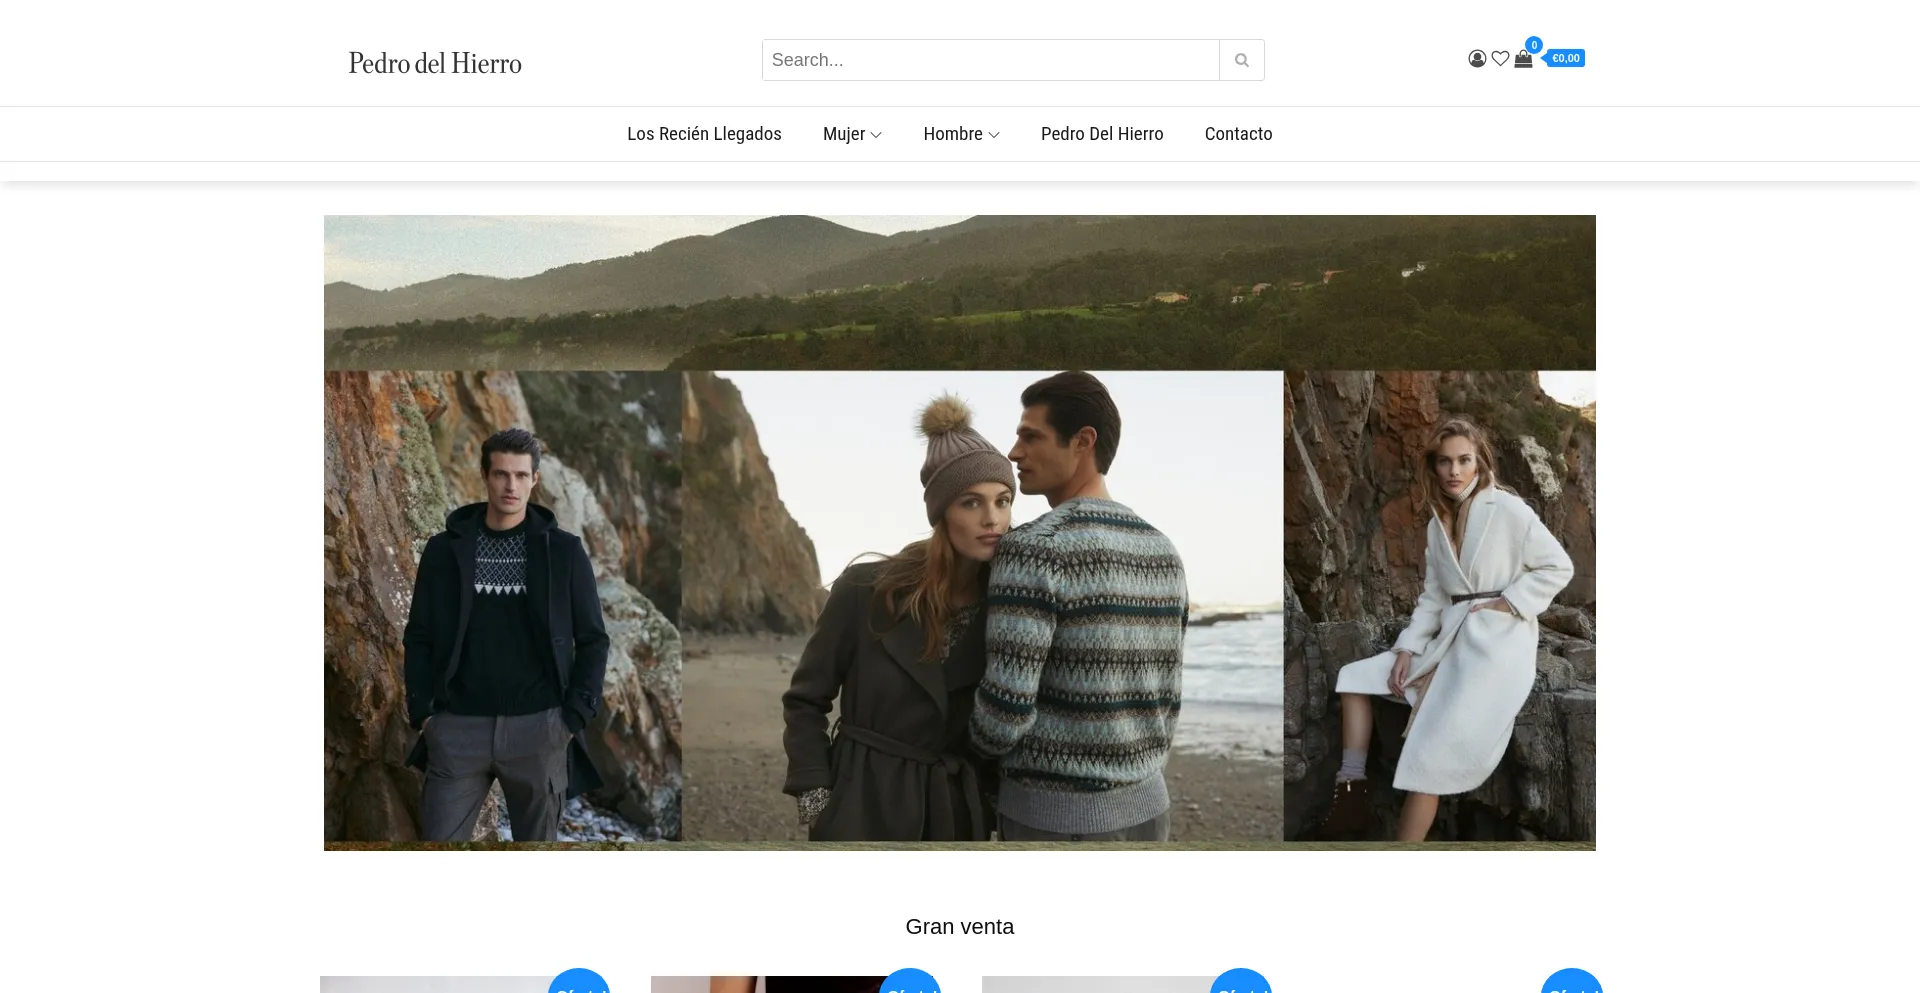Viewport: 1920px width, 993px height.
Task: Click the second product's blue sale badge
Action: point(910,982)
